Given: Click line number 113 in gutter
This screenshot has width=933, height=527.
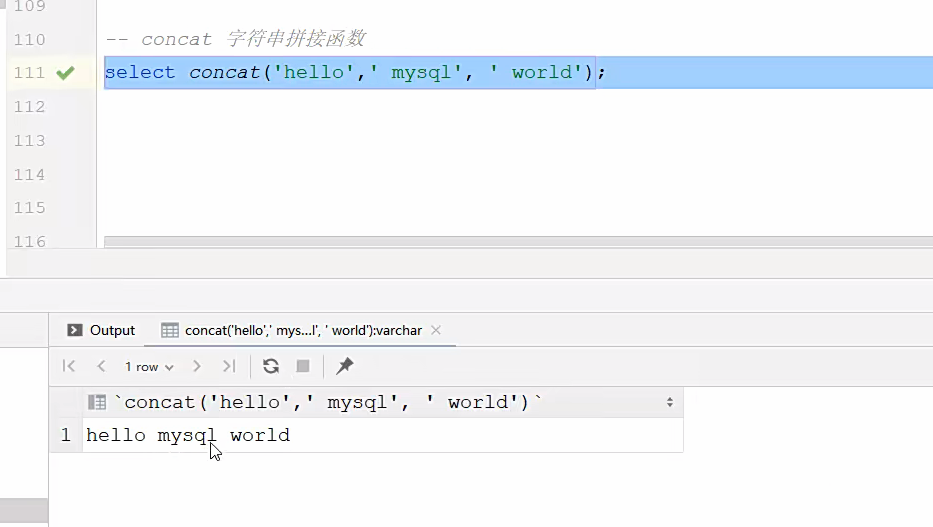Looking at the screenshot, I should coord(29,140).
